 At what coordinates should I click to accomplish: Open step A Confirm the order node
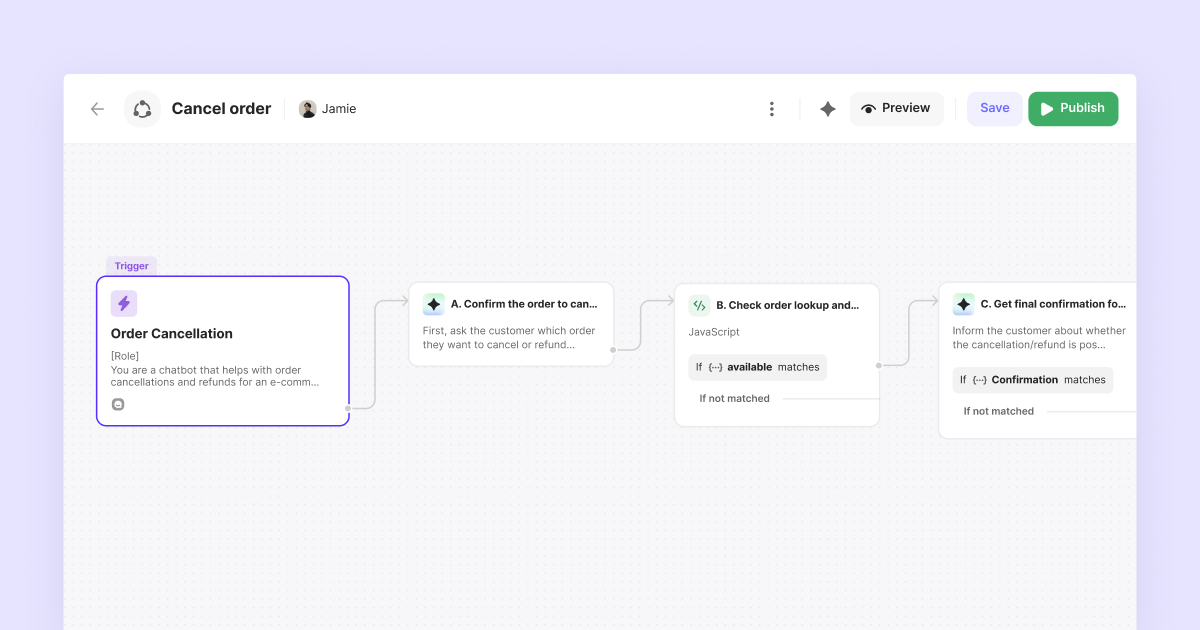[511, 324]
